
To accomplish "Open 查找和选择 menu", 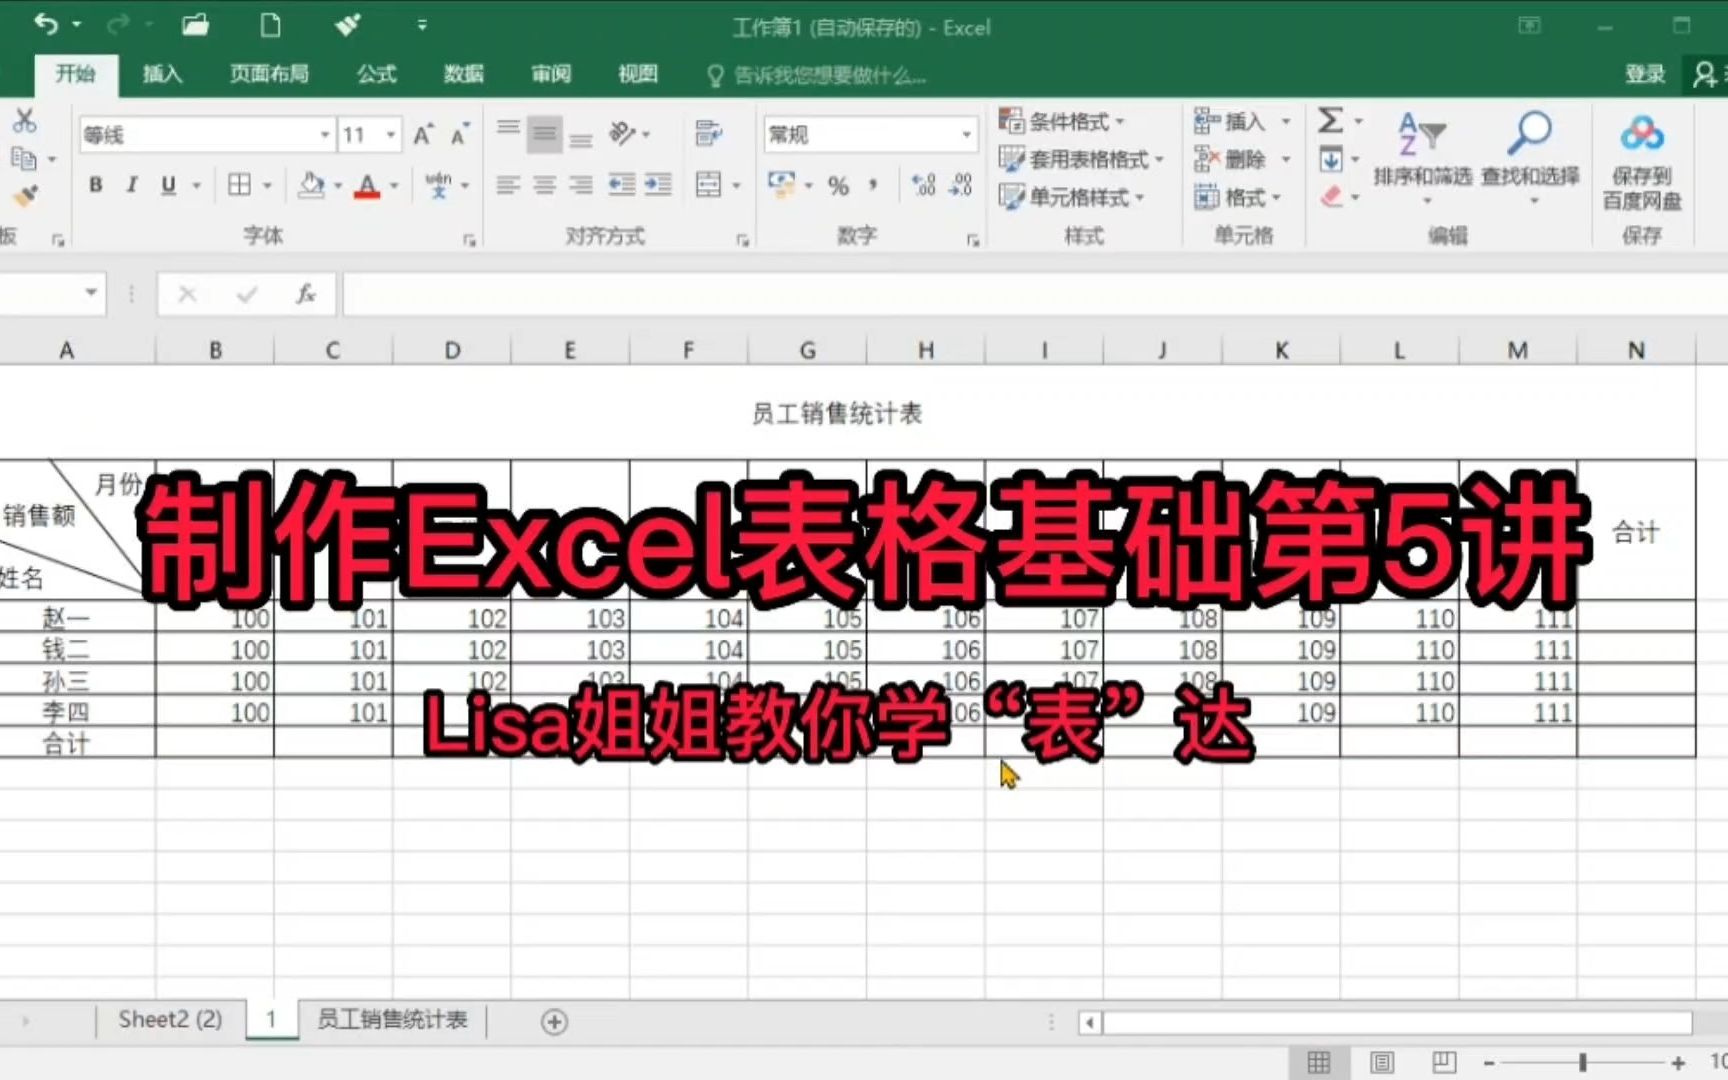I will point(1530,157).
